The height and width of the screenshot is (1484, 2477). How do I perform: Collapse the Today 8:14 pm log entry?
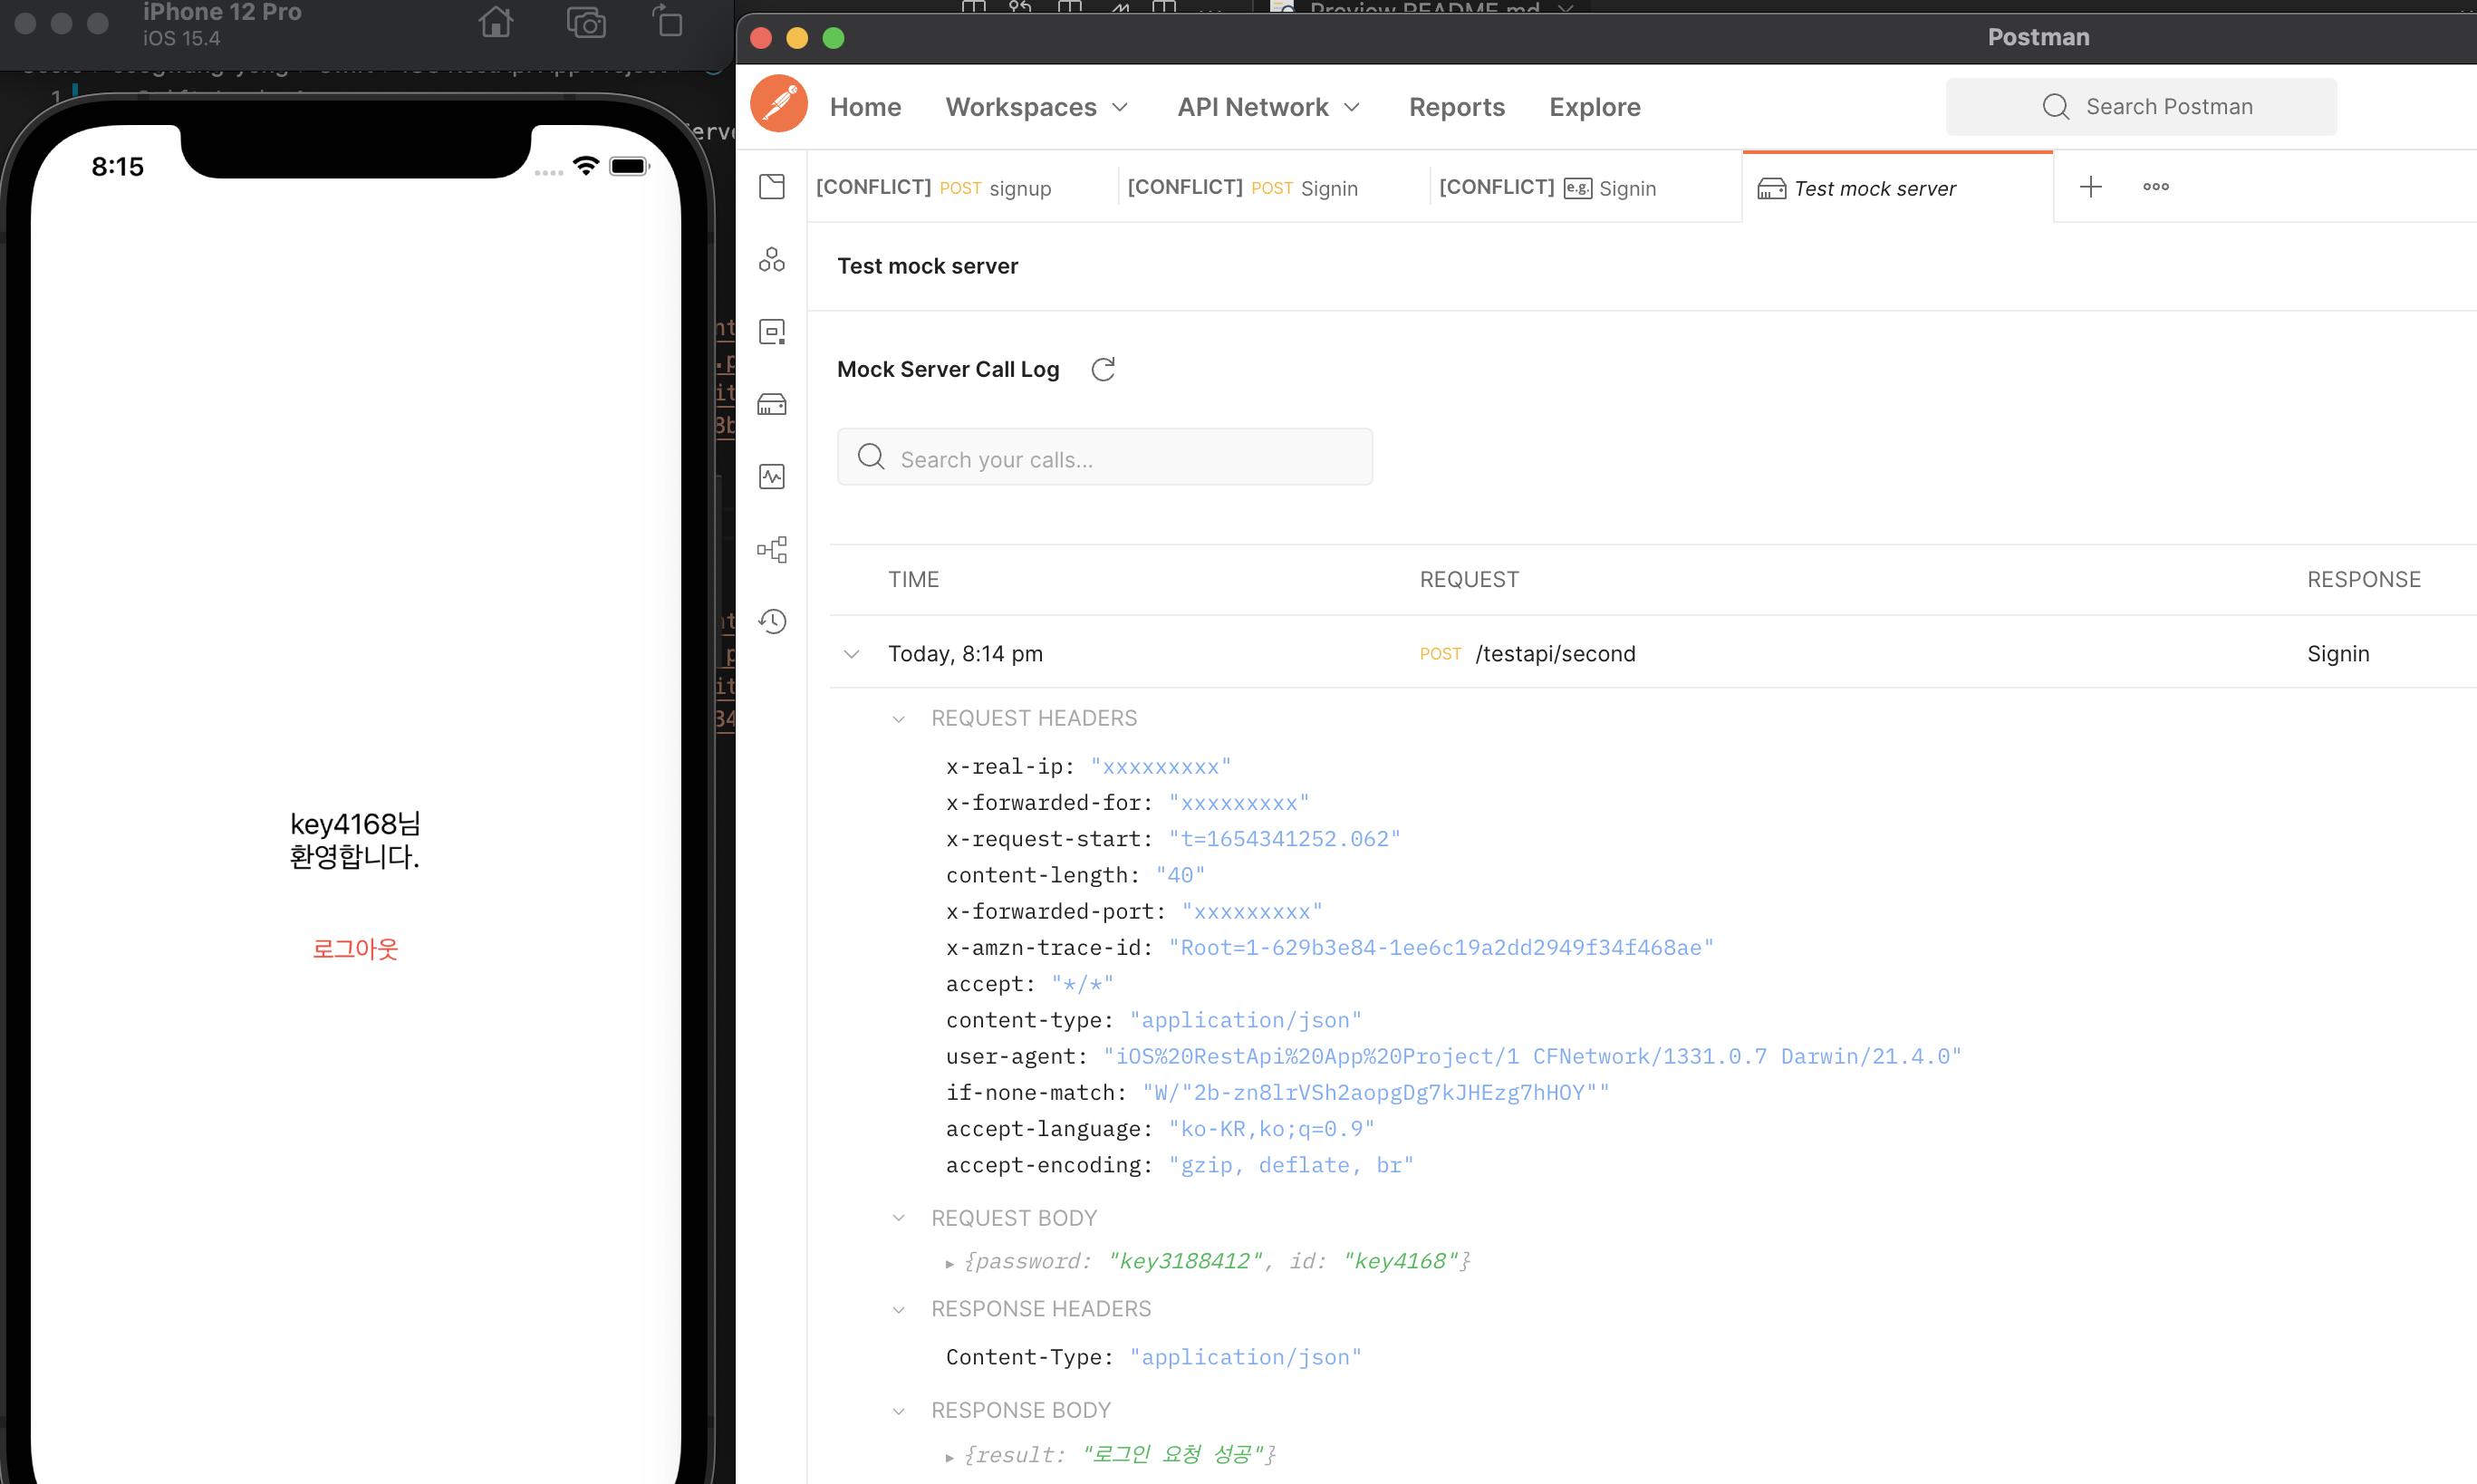pyautogui.click(x=851, y=653)
